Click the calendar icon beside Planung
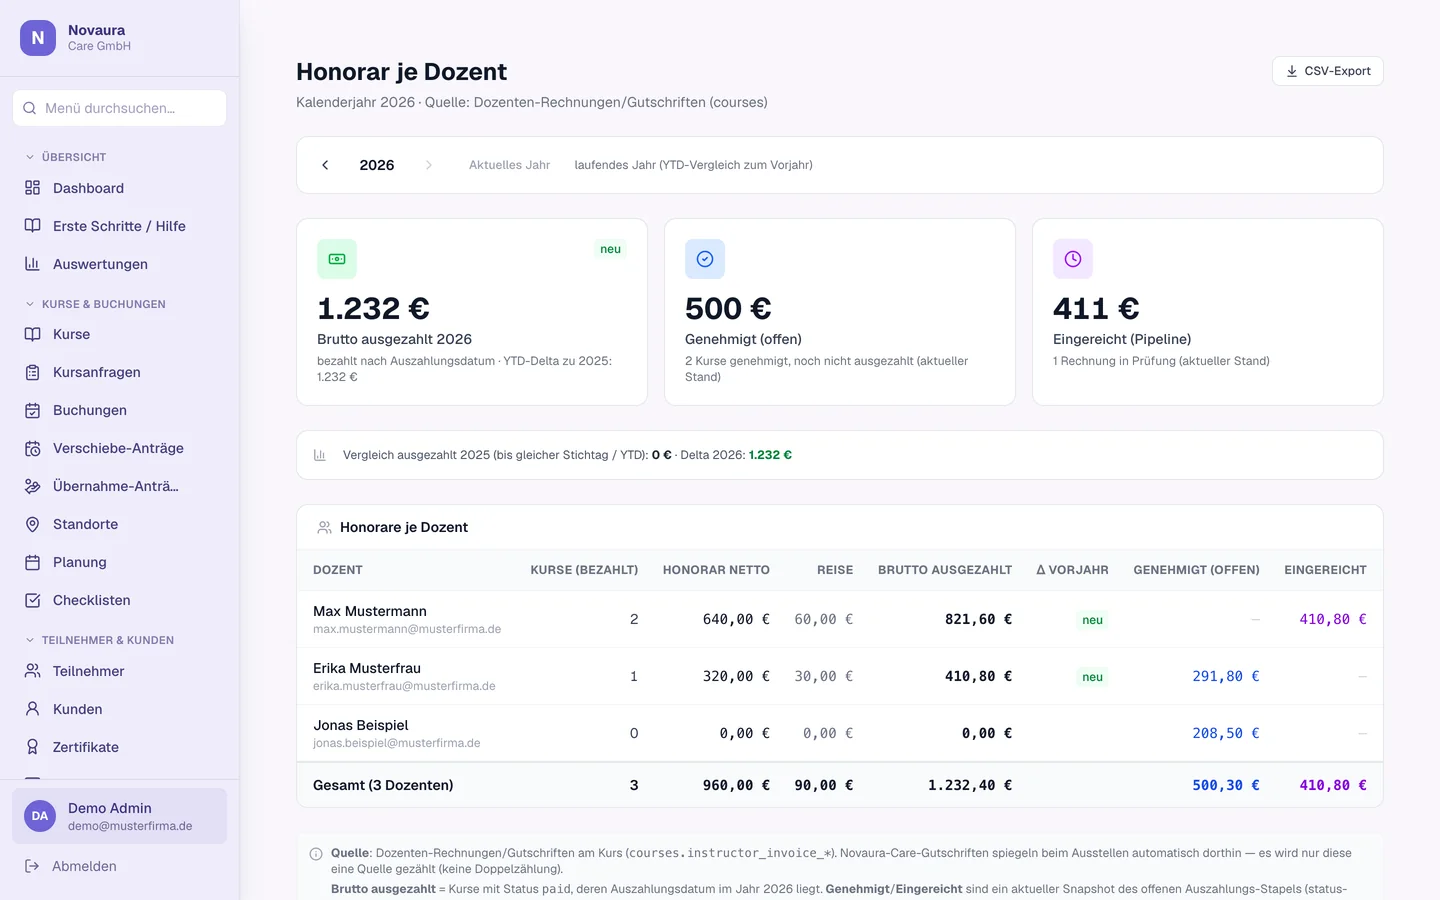The width and height of the screenshot is (1440, 900). [x=32, y=562]
